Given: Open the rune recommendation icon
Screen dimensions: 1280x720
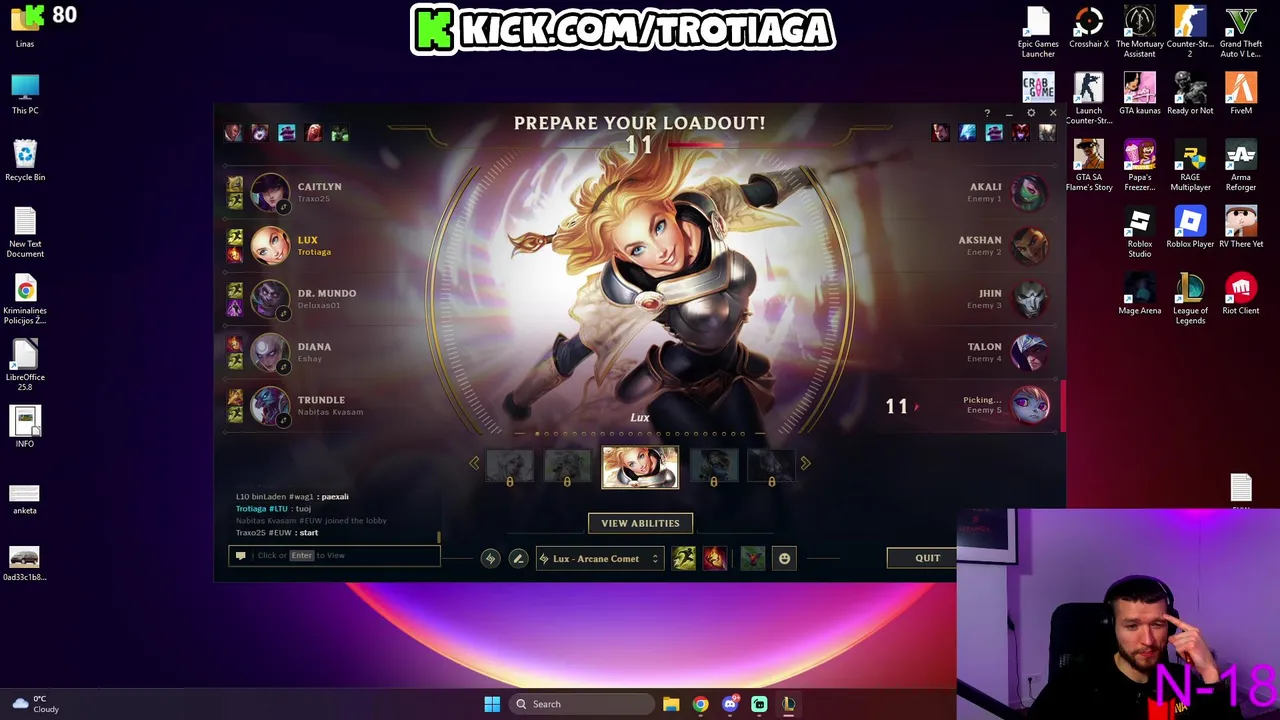Looking at the screenshot, I should click(x=490, y=559).
